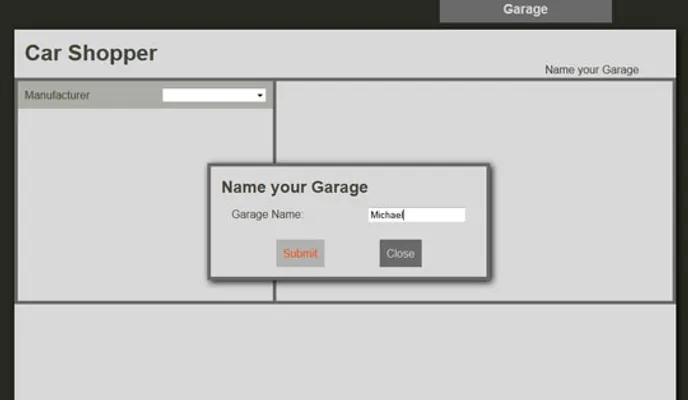The height and width of the screenshot is (400, 688).
Task: Focus the Garage Name text field
Action: click(x=416, y=215)
